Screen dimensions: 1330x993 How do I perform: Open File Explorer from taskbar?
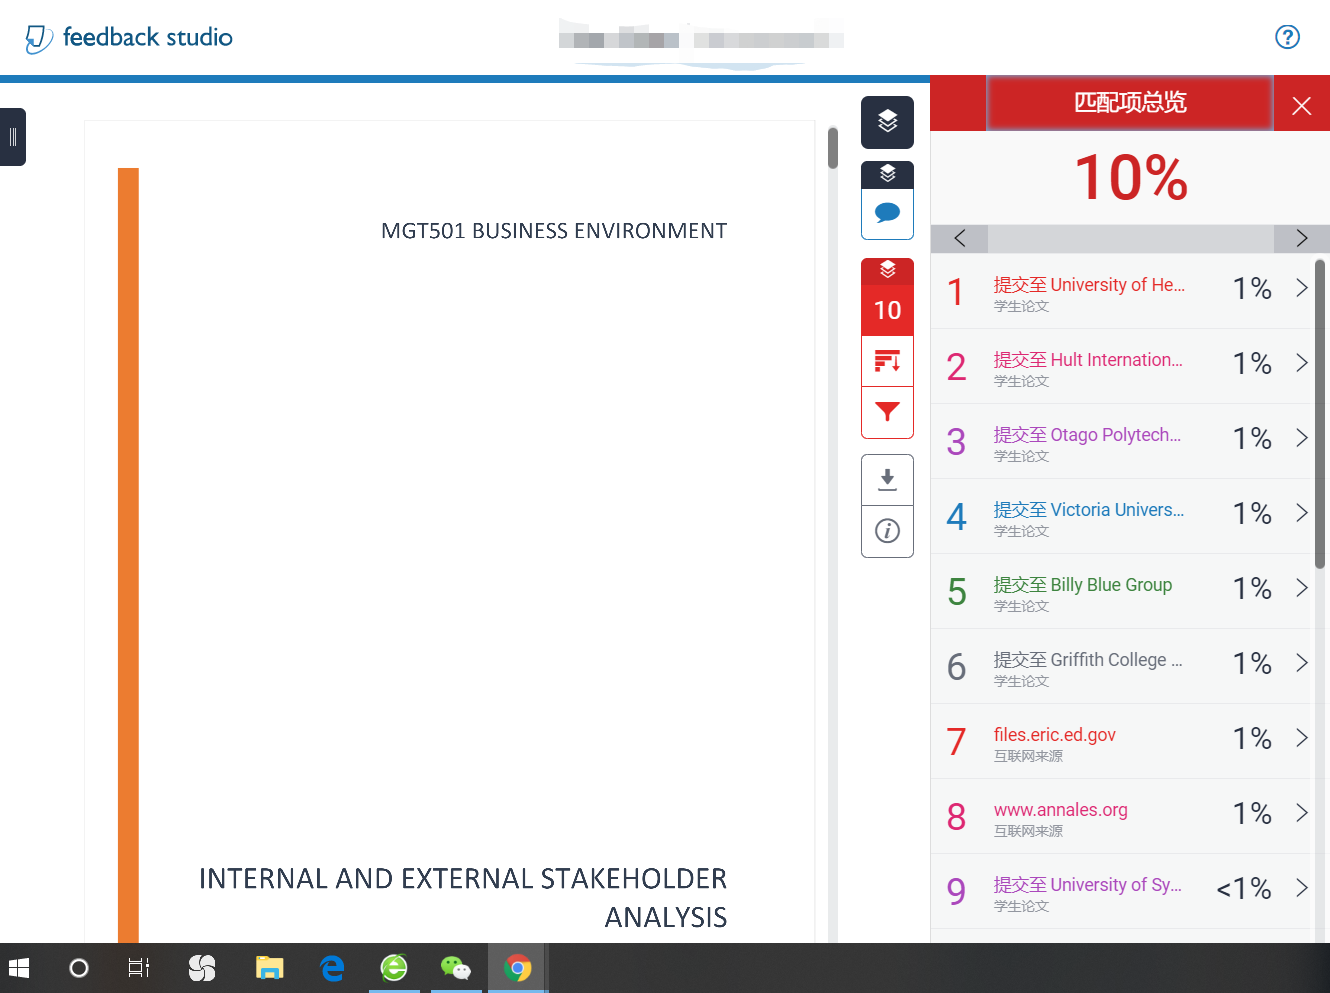[x=269, y=968]
